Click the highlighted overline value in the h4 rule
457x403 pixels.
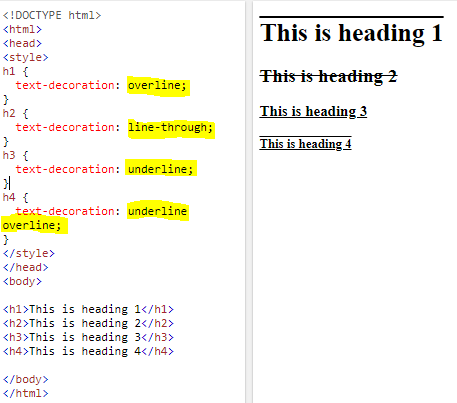[x=32, y=226]
